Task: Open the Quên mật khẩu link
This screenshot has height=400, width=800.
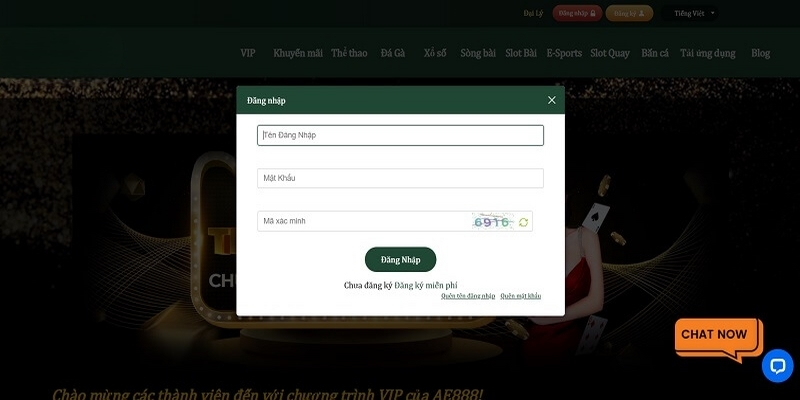Action: [x=520, y=296]
